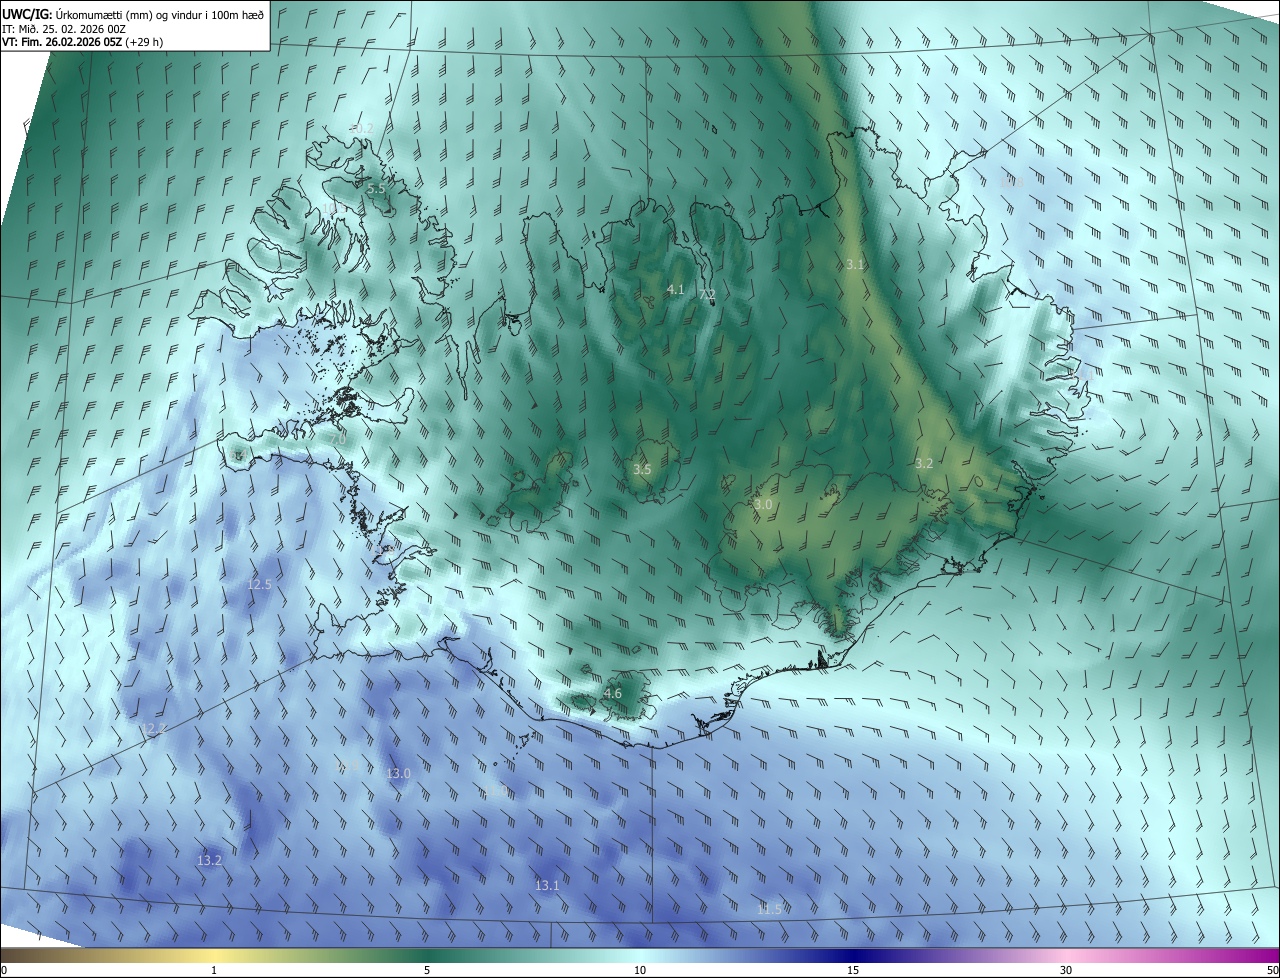This screenshot has height=978, width=1280.
Task: Click the 4.6 value label on the map
Action: [x=613, y=693]
